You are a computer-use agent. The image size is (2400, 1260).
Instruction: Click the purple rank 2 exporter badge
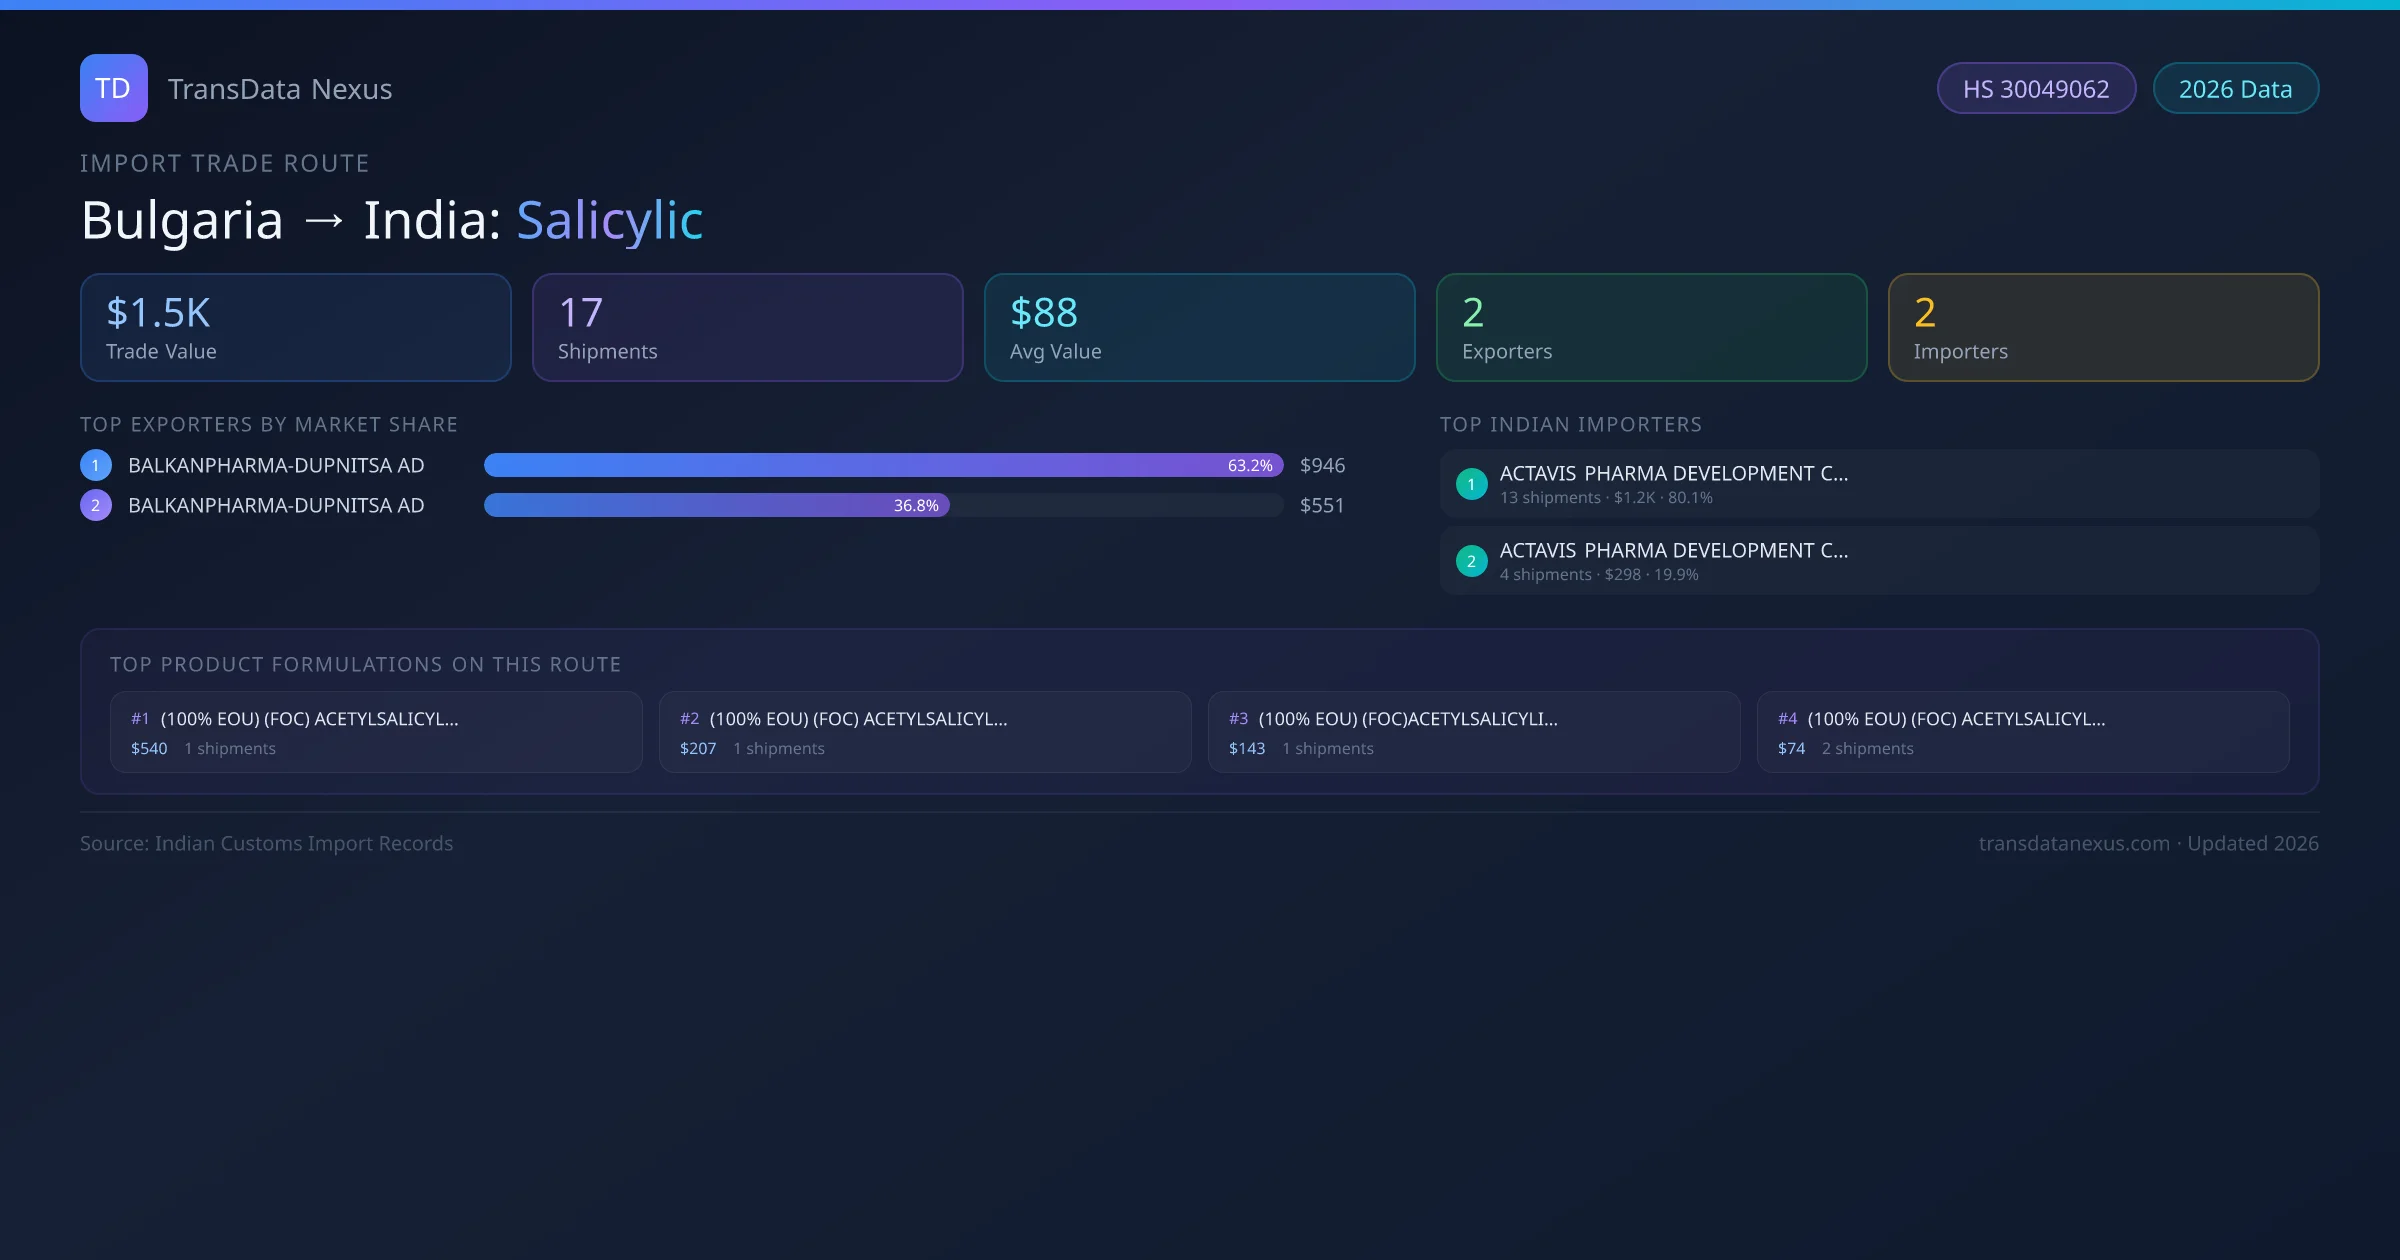96,505
